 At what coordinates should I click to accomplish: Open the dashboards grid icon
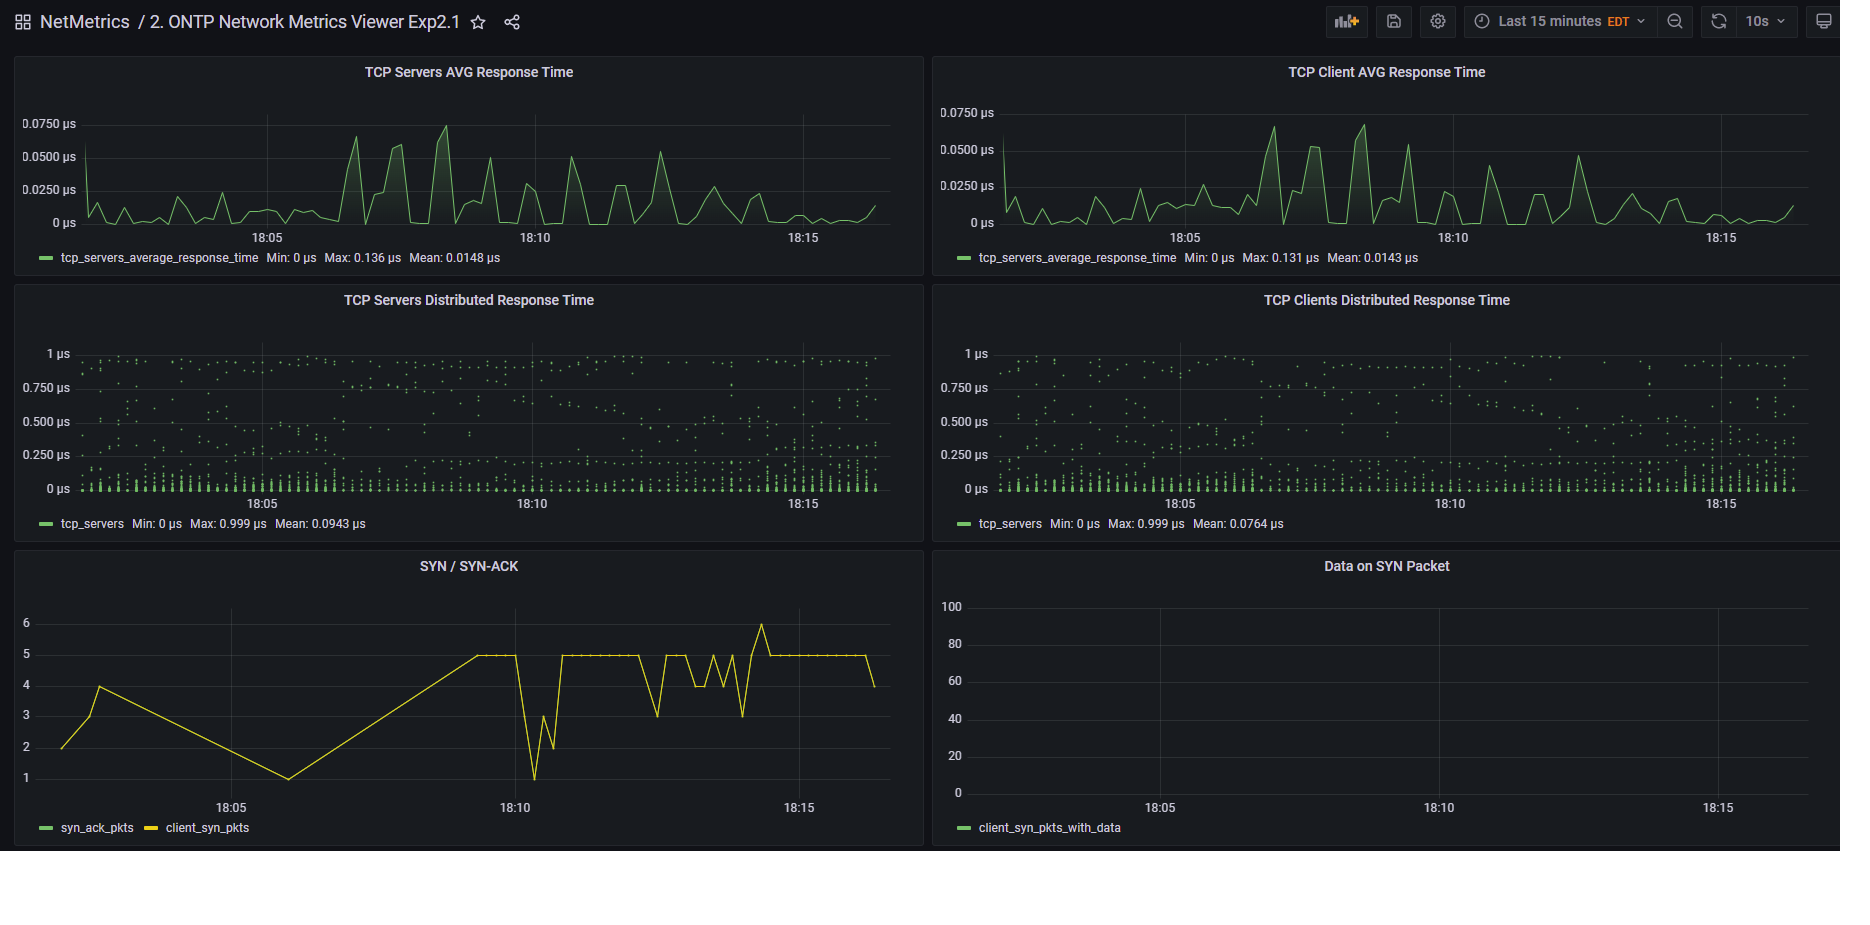[x=23, y=22]
